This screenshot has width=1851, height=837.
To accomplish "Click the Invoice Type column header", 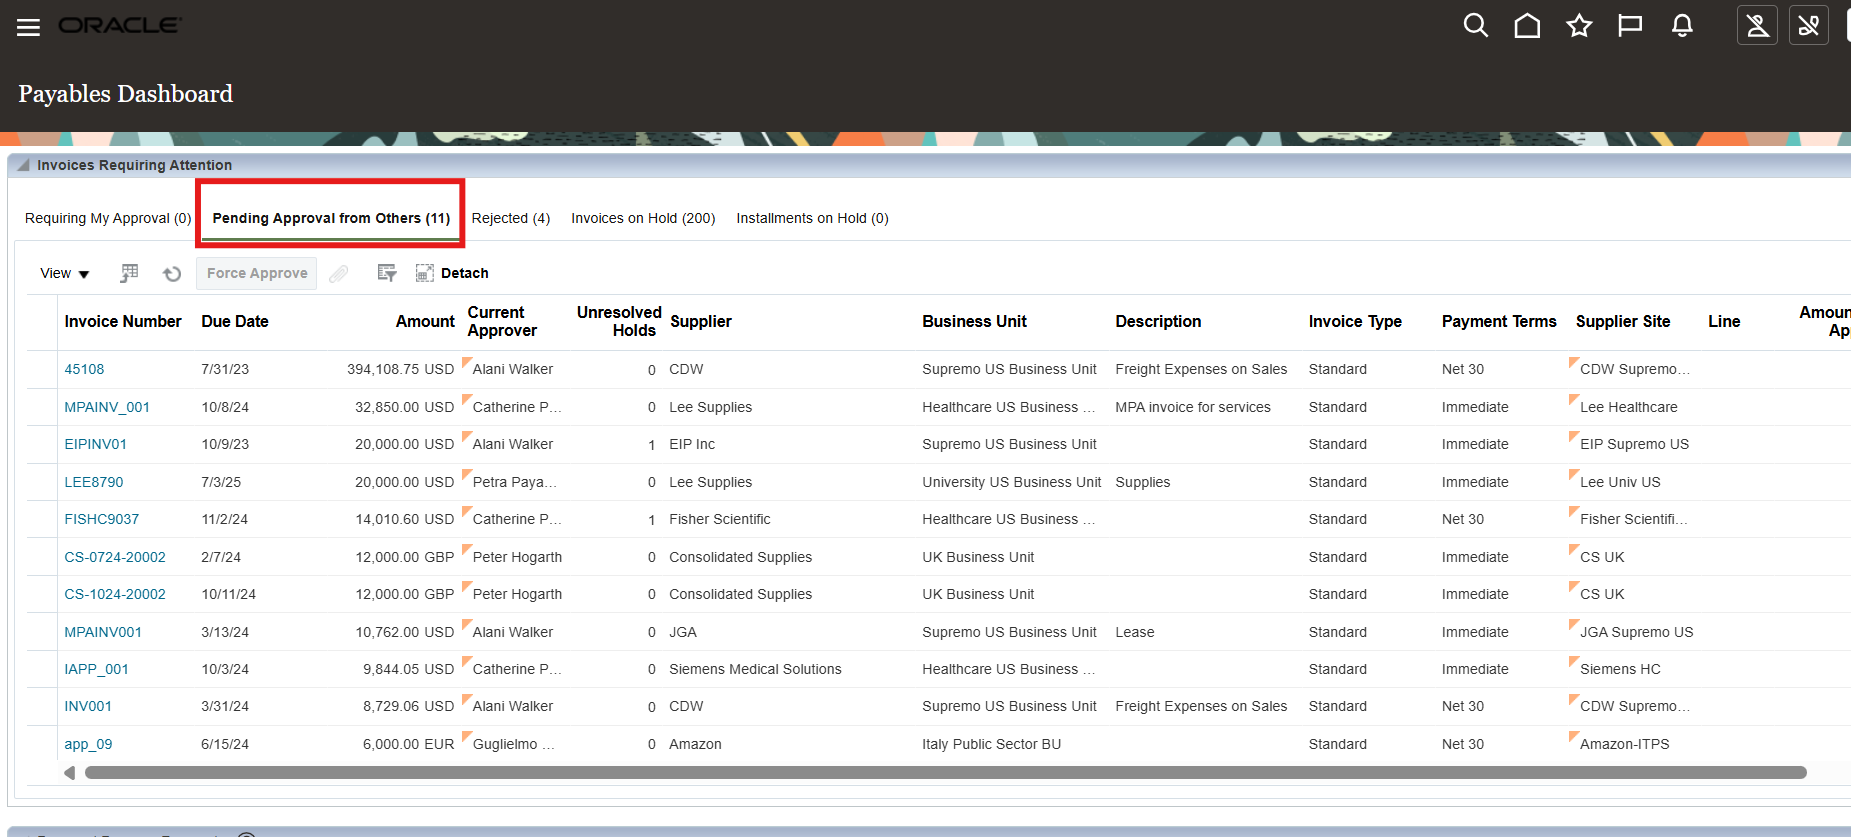I will (1355, 321).
